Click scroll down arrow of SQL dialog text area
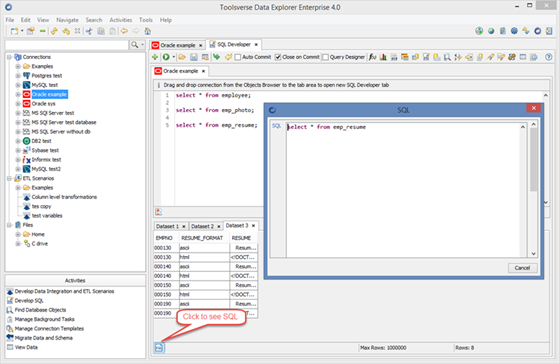The height and width of the screenshot is (364, 560). click(x=534, y=254)
